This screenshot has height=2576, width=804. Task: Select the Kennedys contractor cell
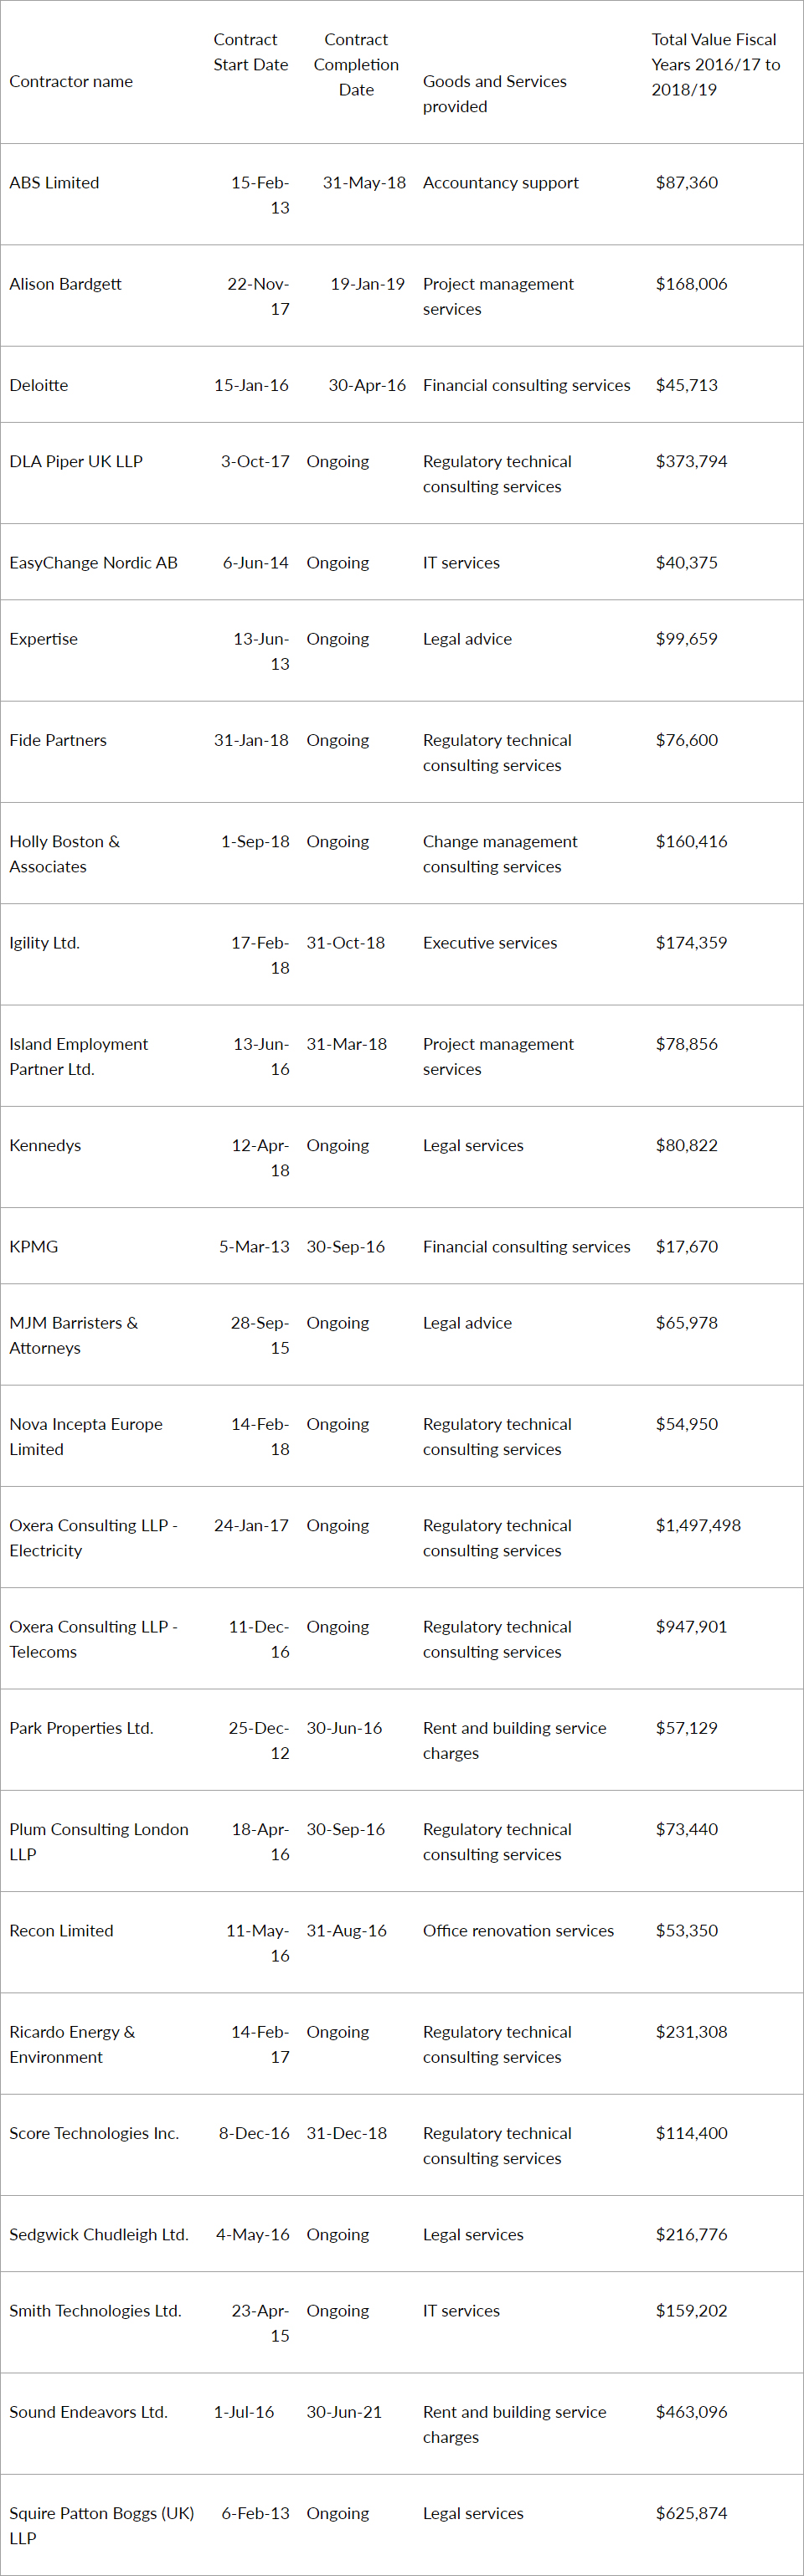45,1146
